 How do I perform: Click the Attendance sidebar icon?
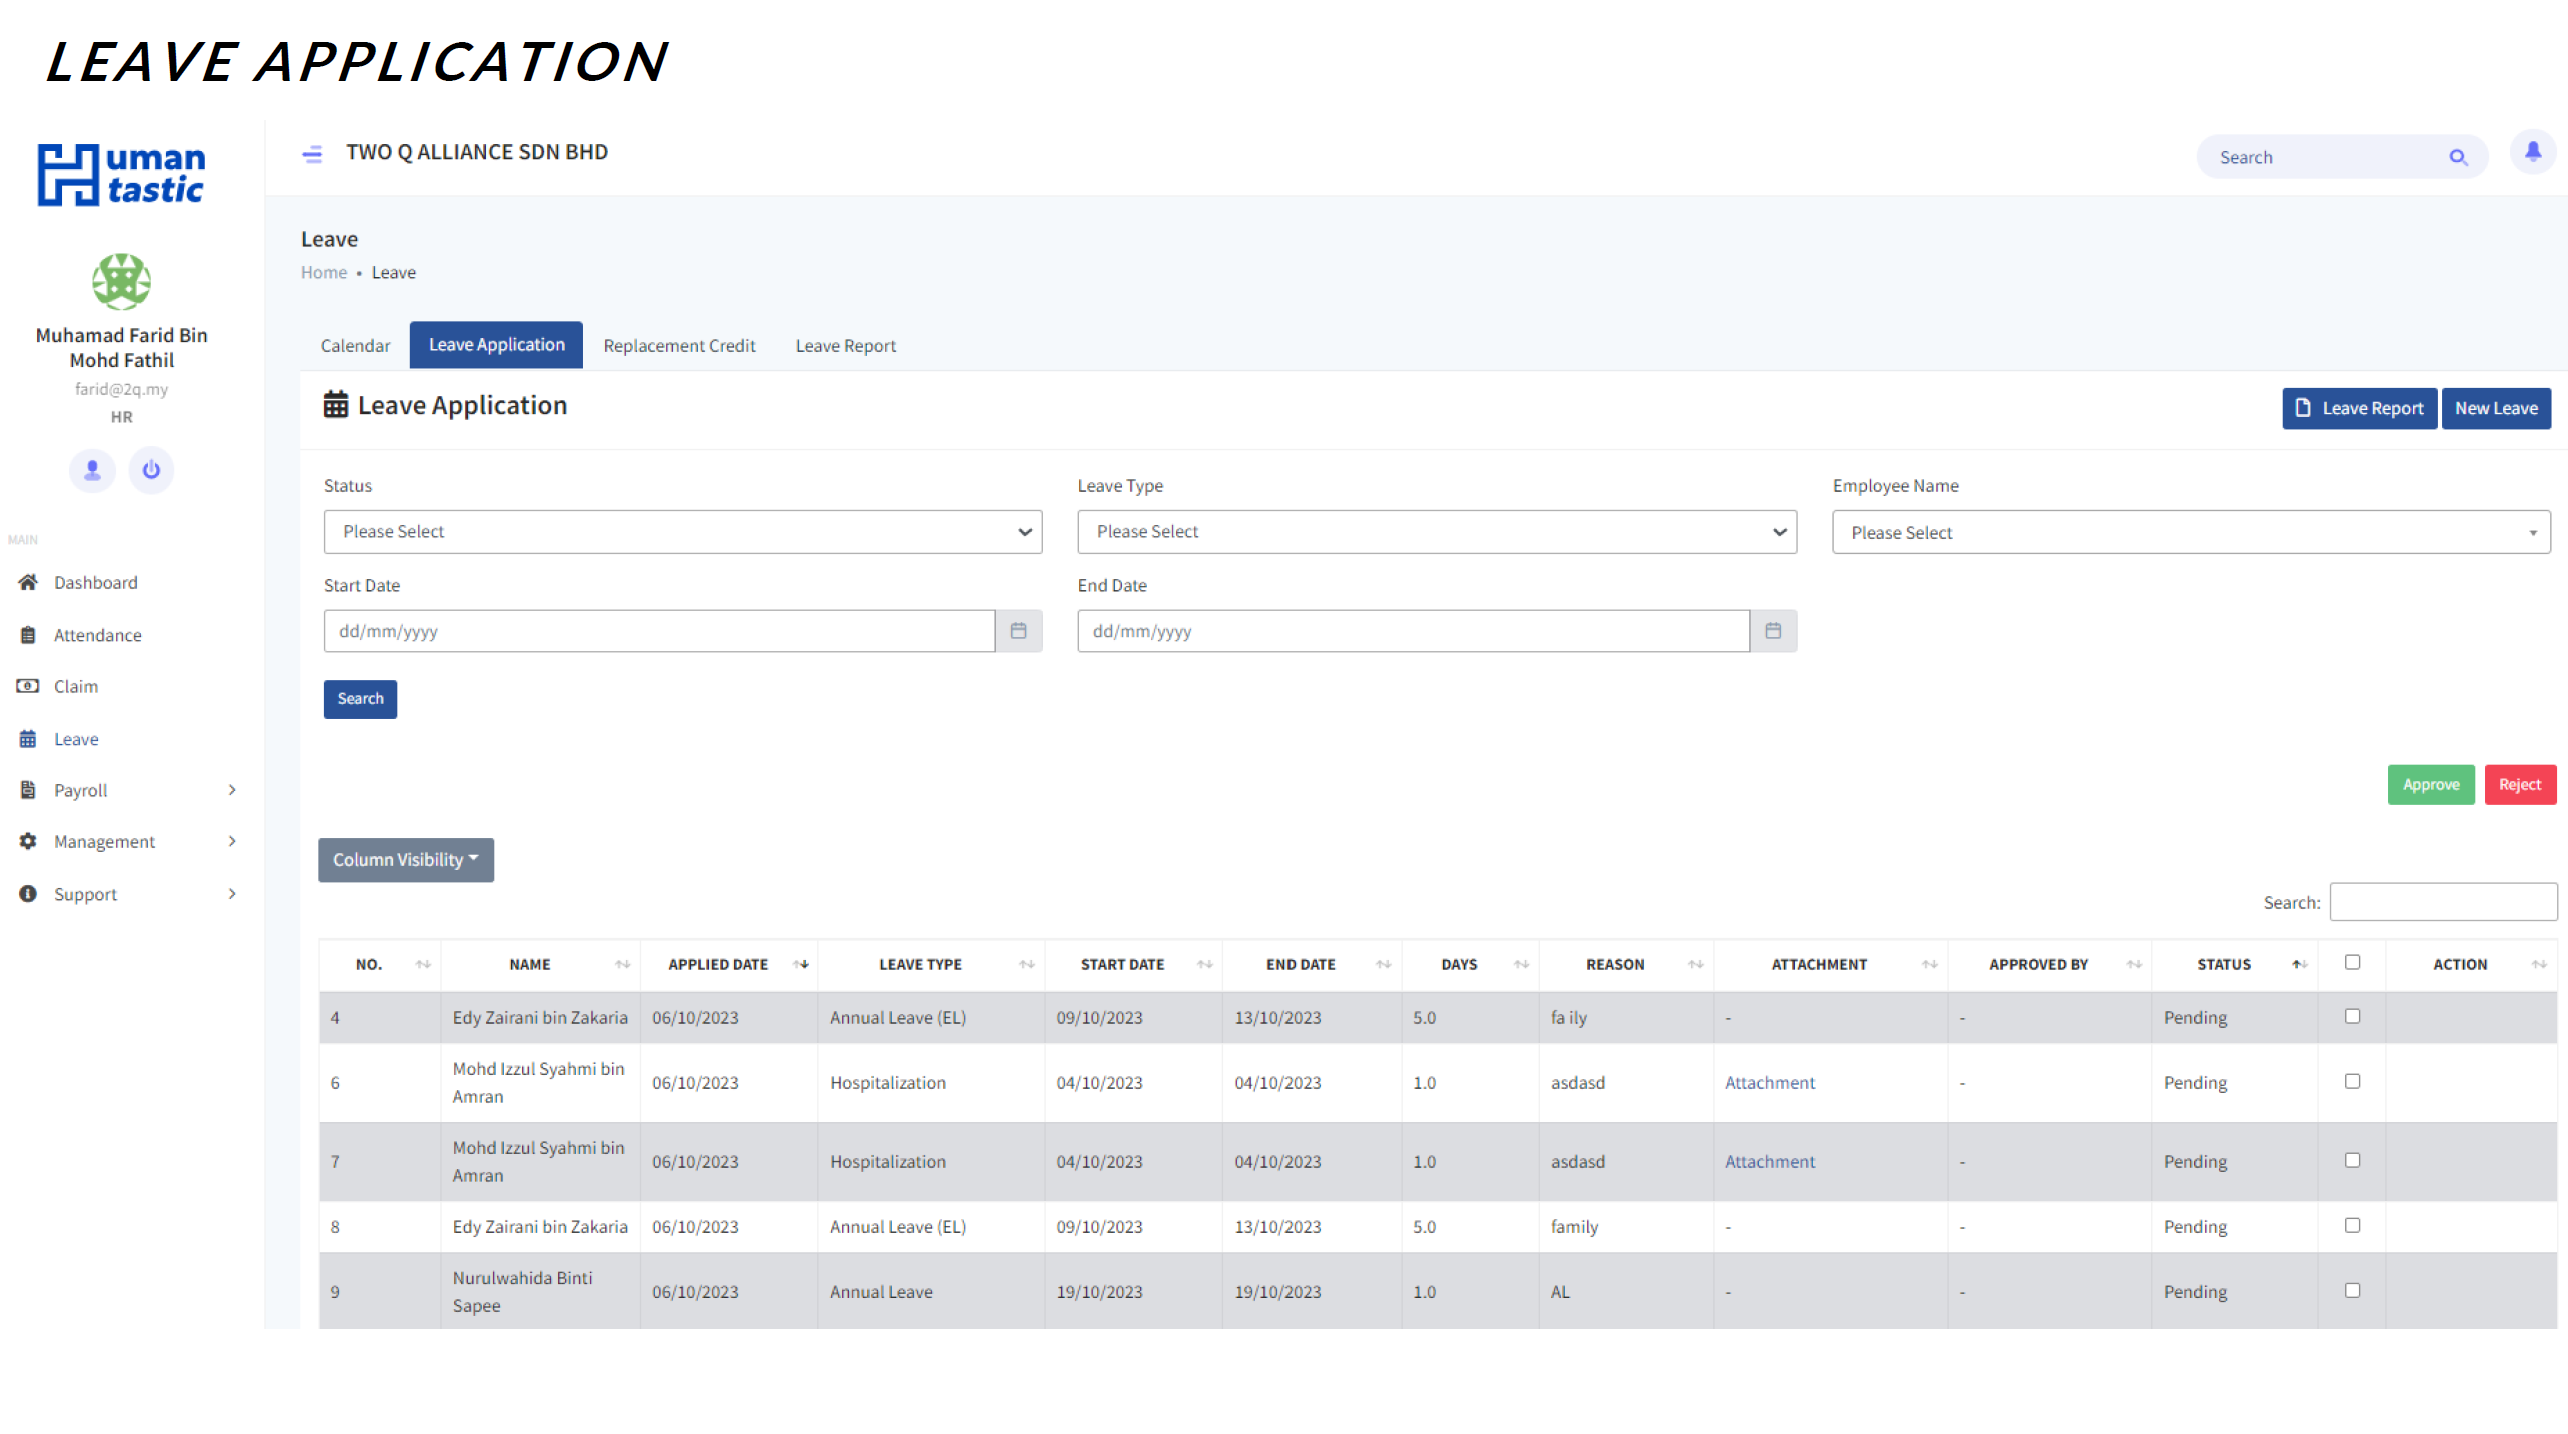tap(26, 633)
